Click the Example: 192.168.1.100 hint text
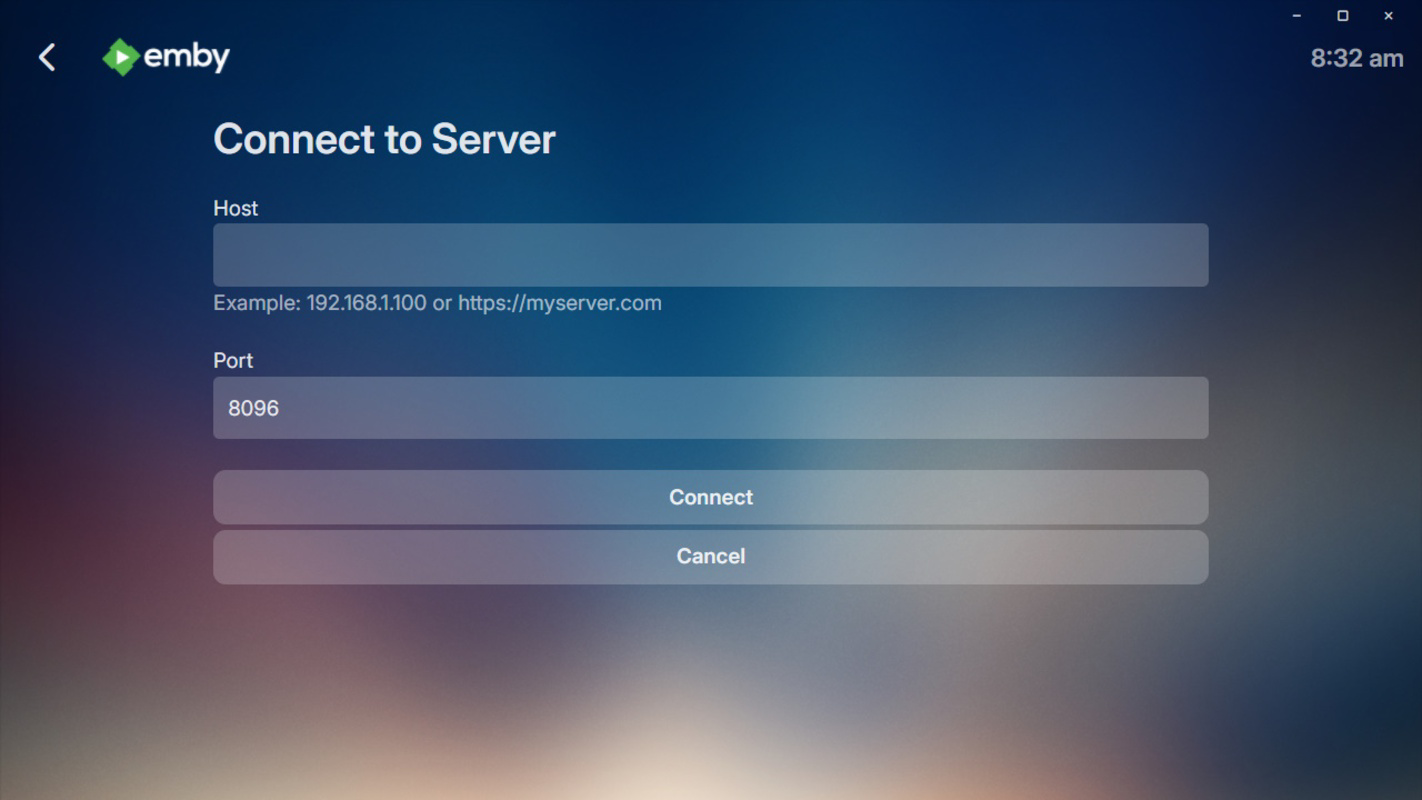This screenshot has height=800, width=1422. pyautogui.click(x=437, y=303)
